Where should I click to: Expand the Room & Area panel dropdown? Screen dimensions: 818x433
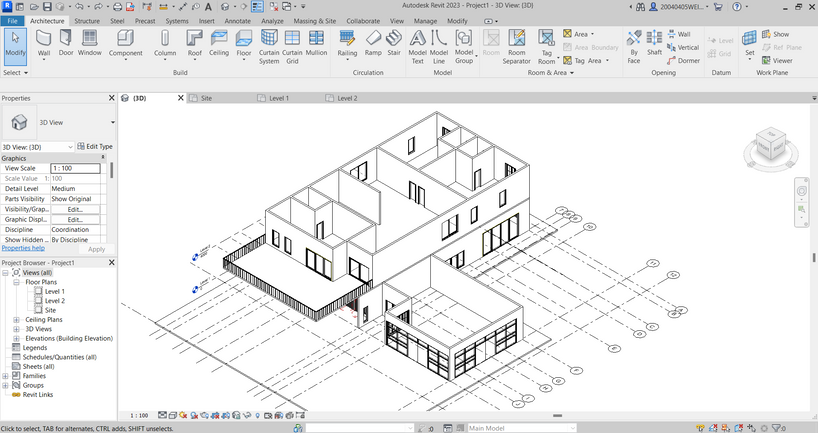pos(550,73)
